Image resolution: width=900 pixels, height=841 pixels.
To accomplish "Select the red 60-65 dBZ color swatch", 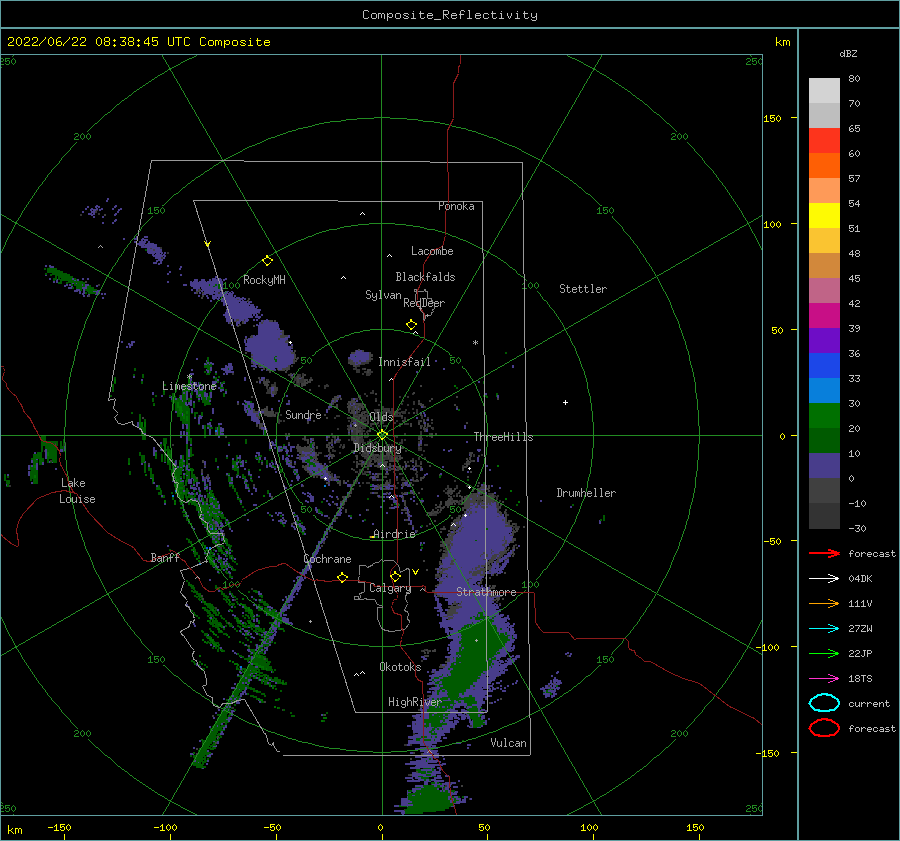I will point(824,141).
